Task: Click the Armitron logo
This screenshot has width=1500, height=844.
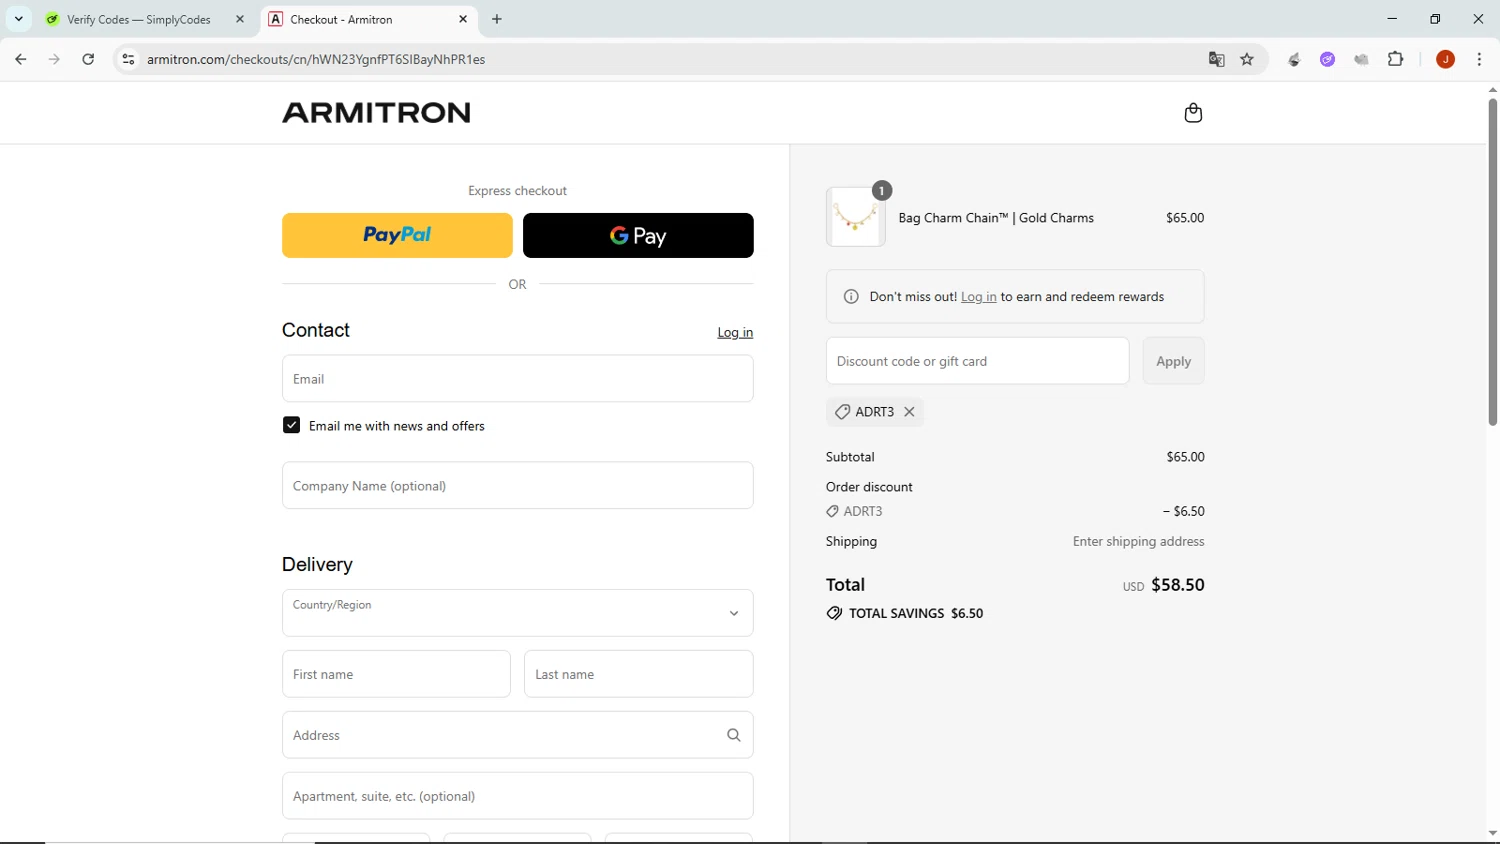Action: coord(376,113)
